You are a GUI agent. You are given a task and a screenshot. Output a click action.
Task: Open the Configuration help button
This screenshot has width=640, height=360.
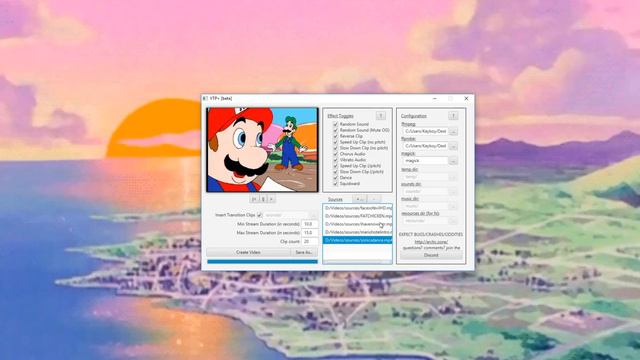[453, 116]
